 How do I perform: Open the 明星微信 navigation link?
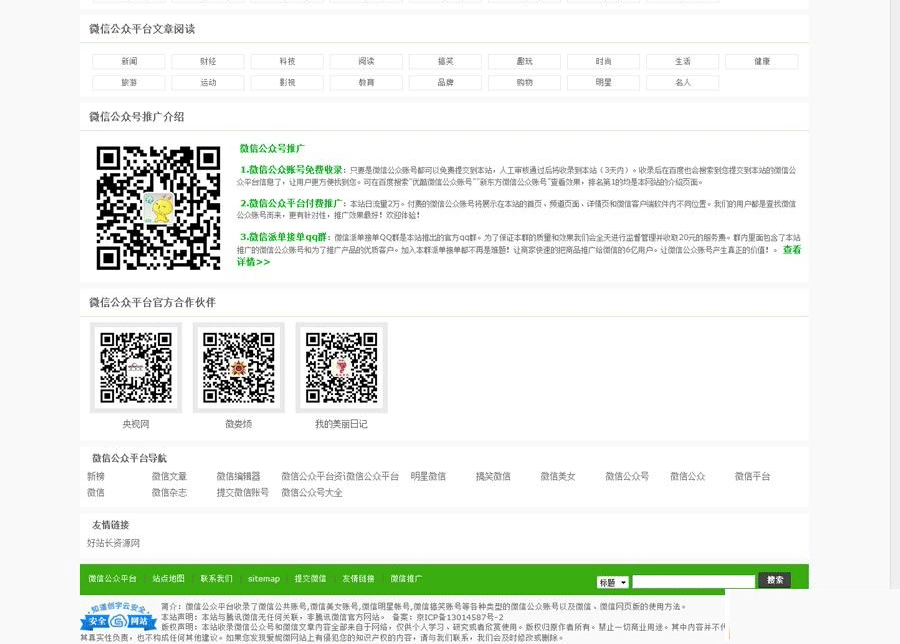pyautogui.click(x=428, y=476)
